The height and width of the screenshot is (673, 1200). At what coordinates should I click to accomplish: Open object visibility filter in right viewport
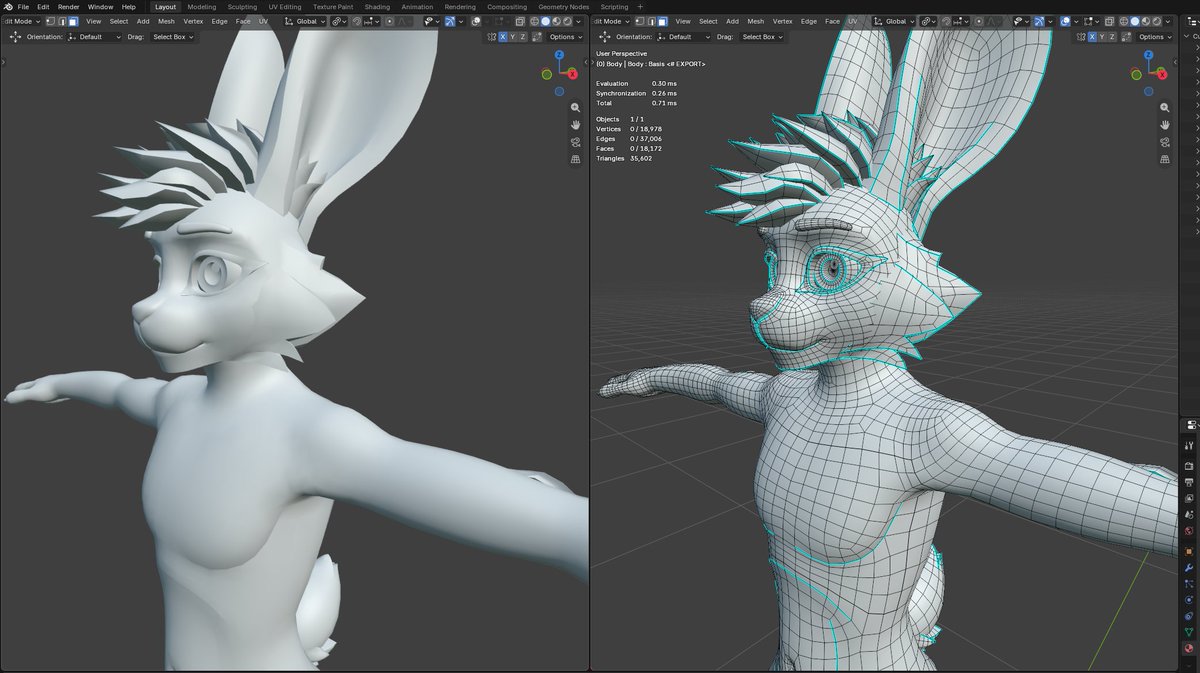pos(1020,21)
